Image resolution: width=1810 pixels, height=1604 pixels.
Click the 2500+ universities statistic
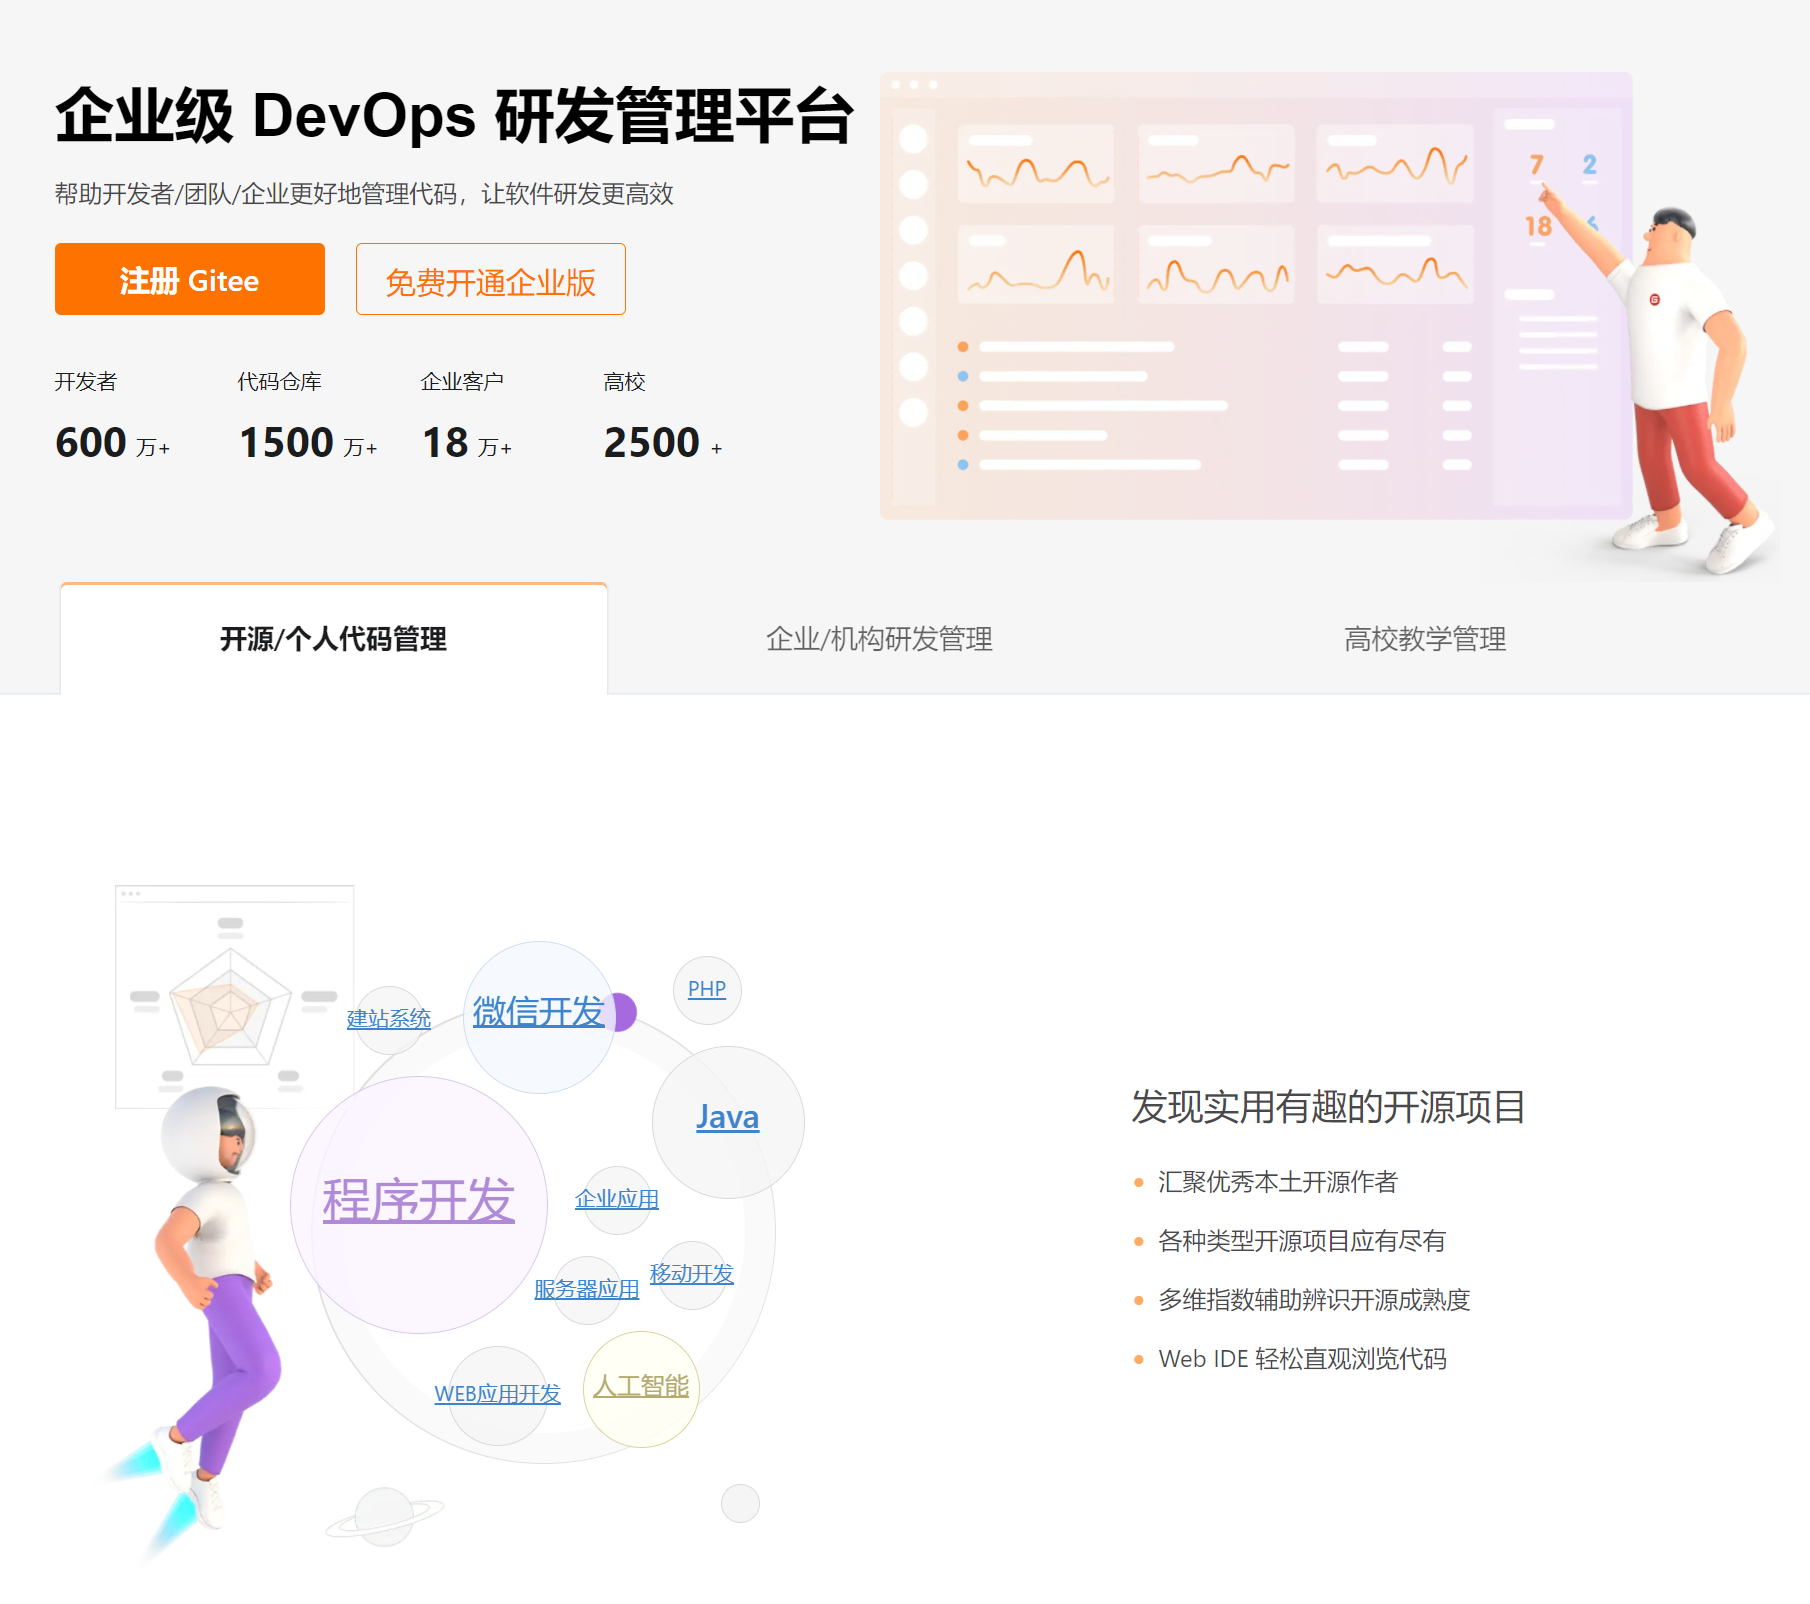(664, 443)
